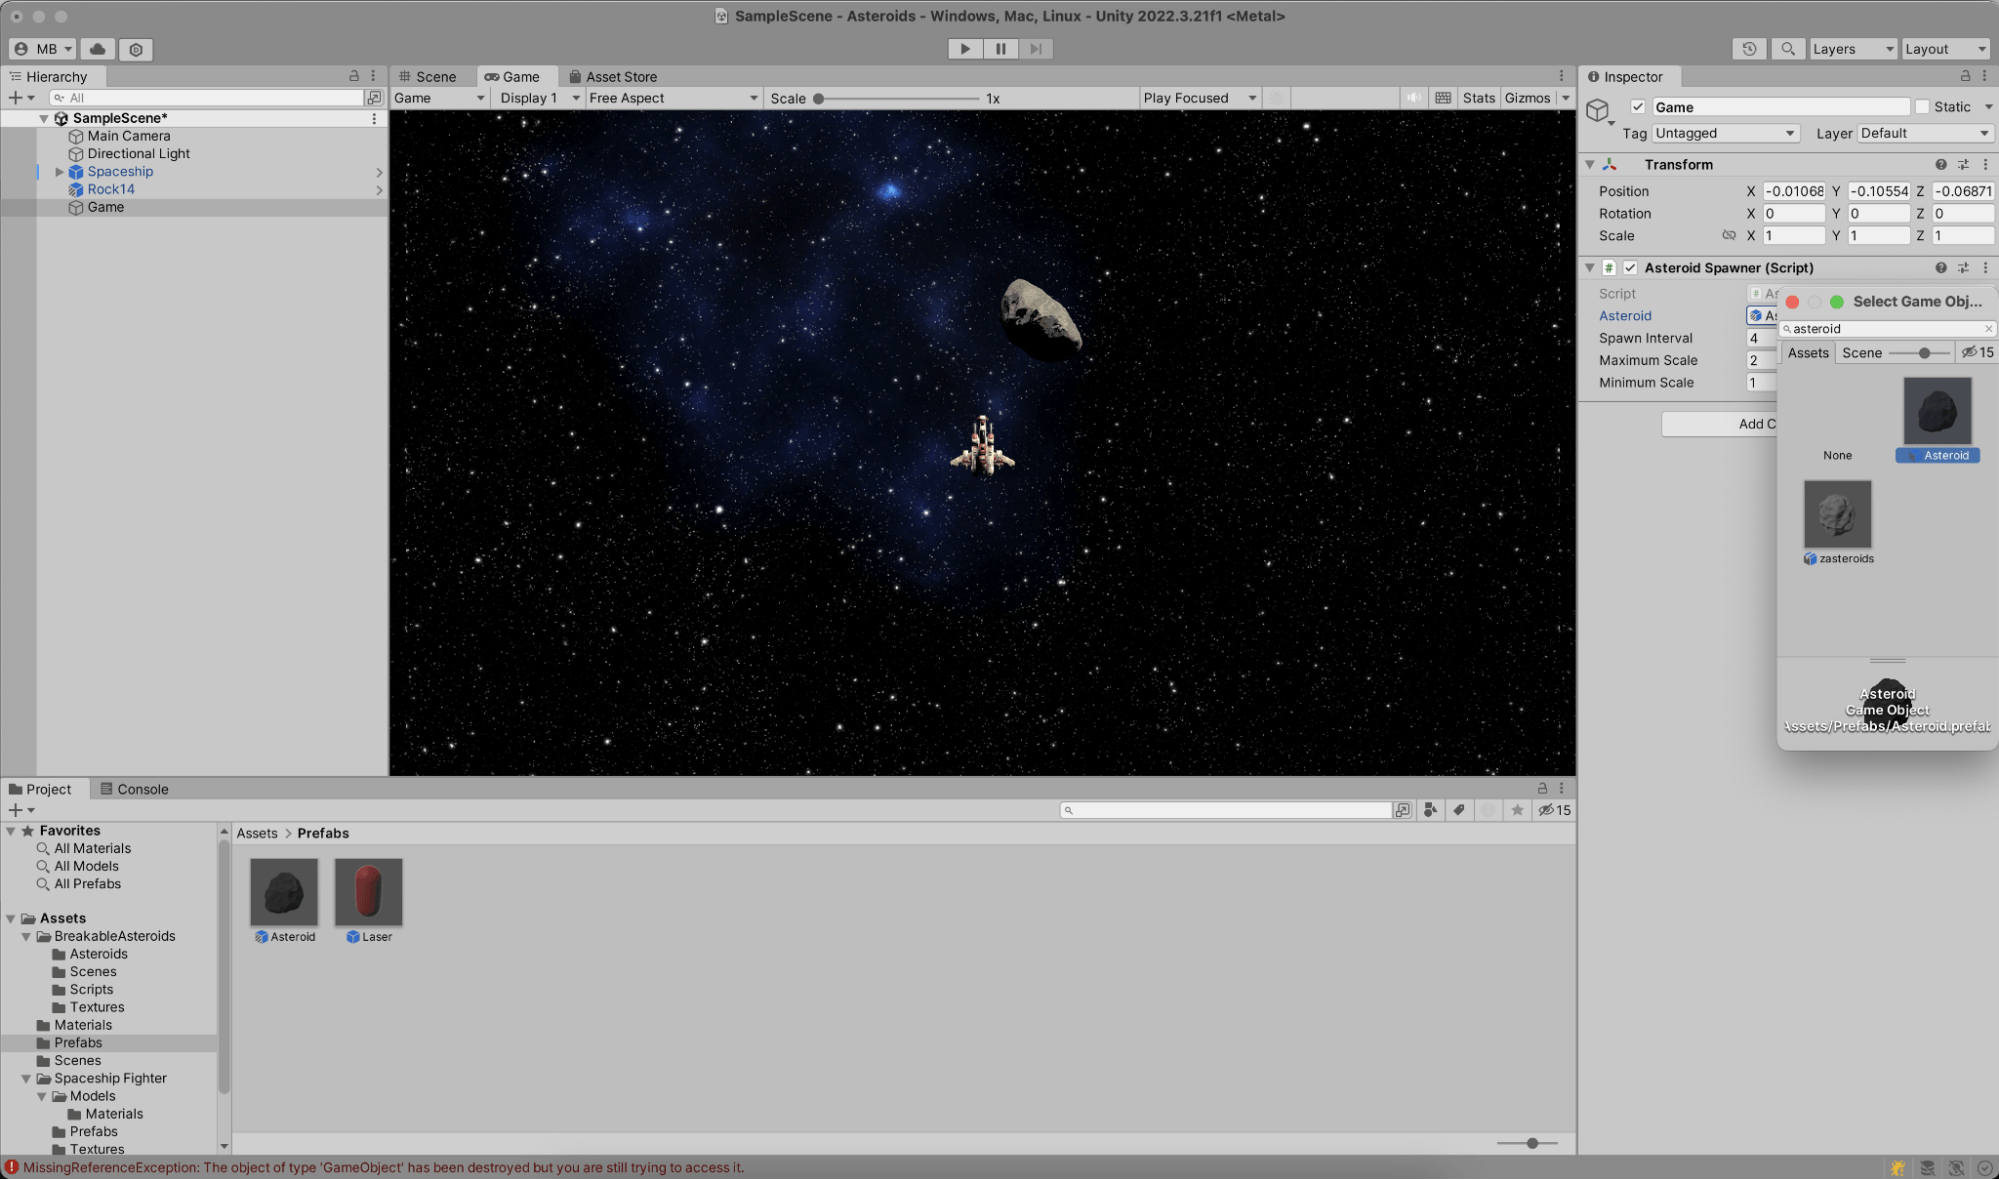
Task: Click the Pause playback icon
Action: [999, 48]
